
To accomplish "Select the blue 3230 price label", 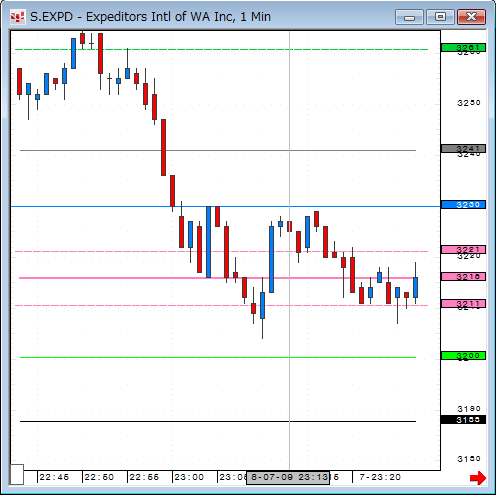I will tap(463, 204).
